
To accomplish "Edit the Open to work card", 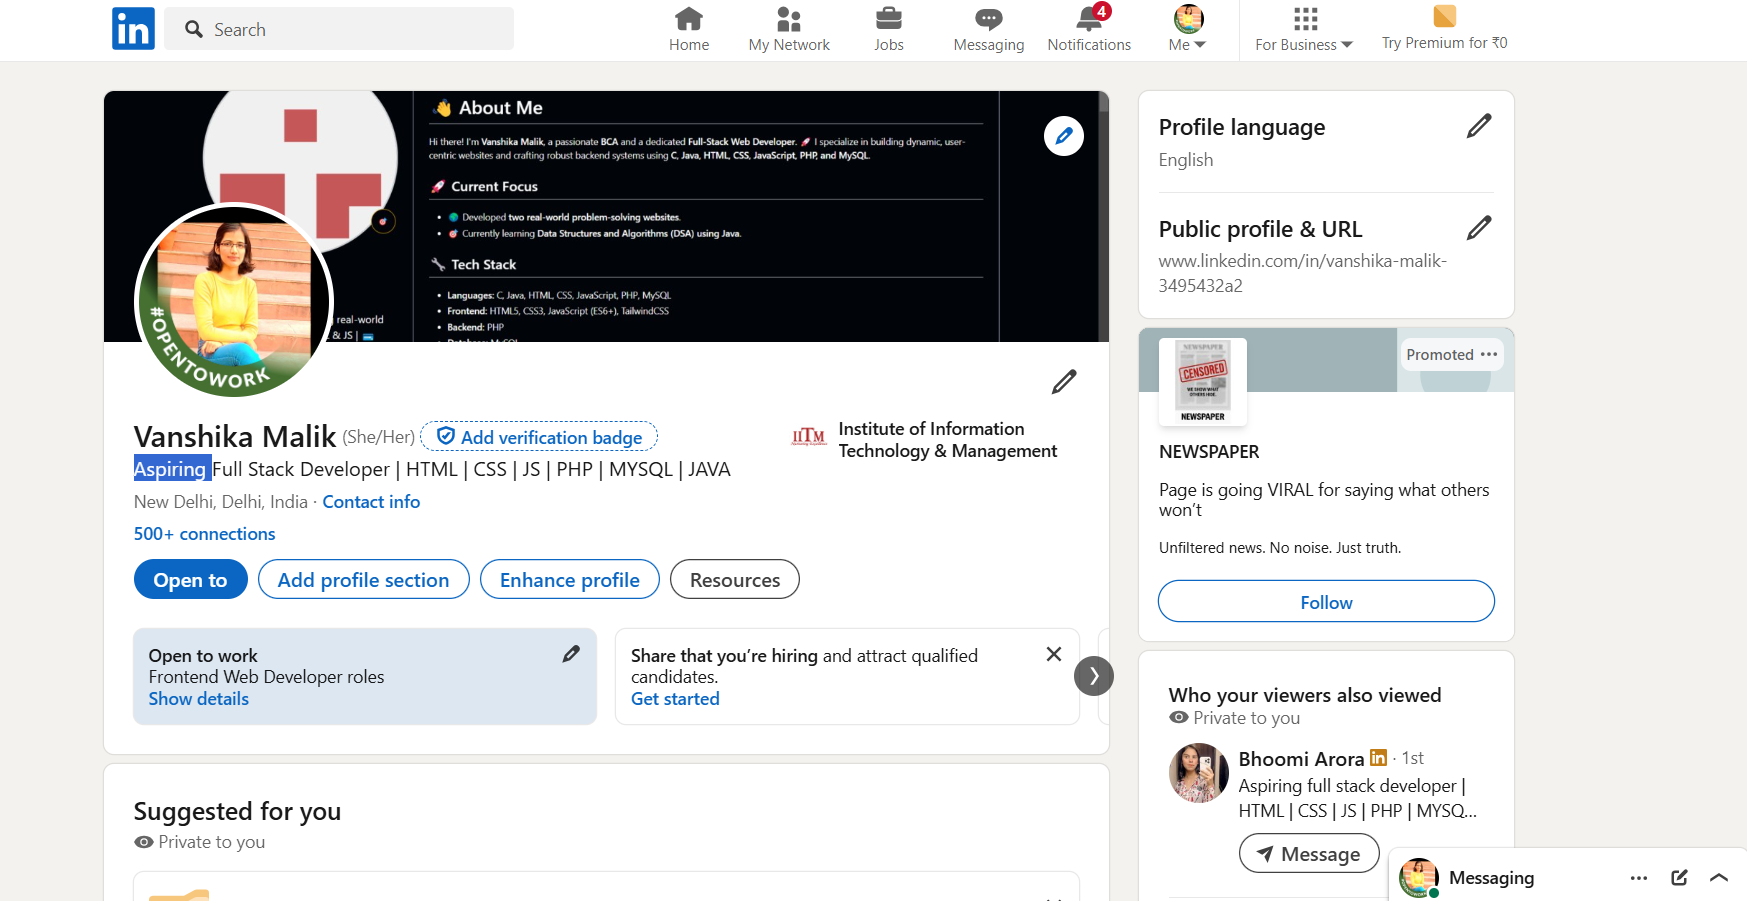I will click(571, 654).
